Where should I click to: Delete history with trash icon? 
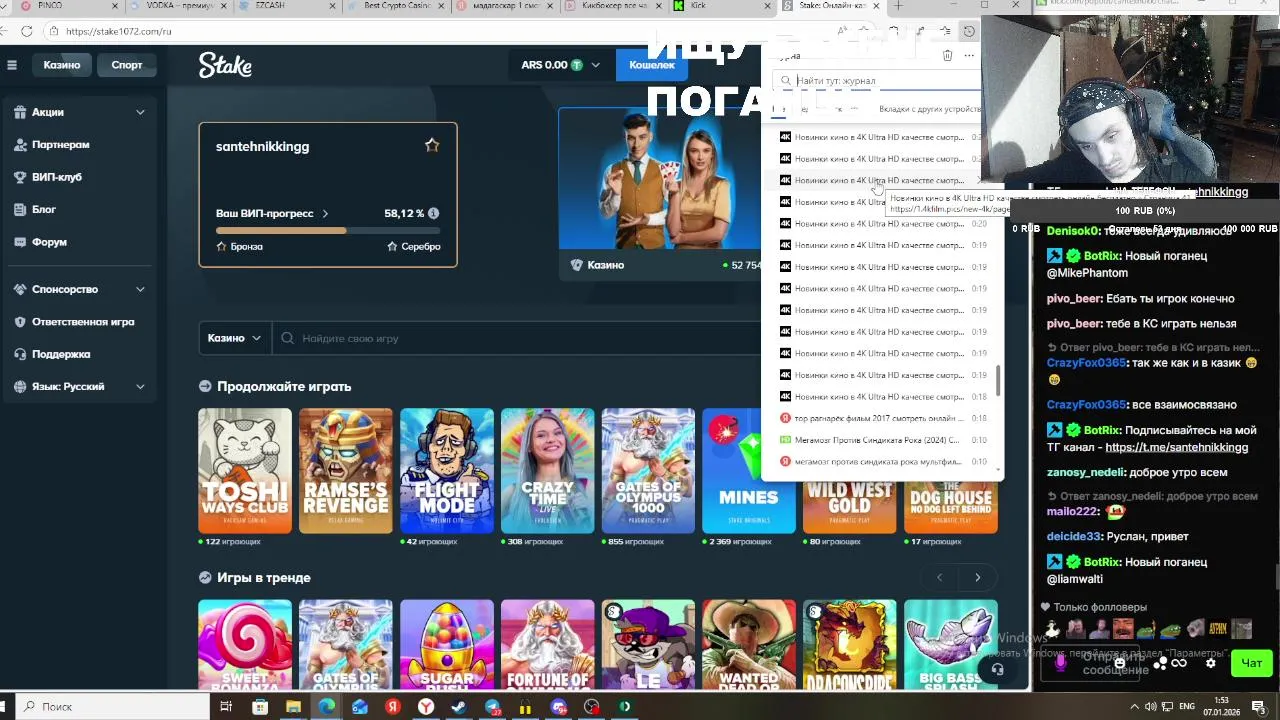pyautogui.click(x=948, y=55)
